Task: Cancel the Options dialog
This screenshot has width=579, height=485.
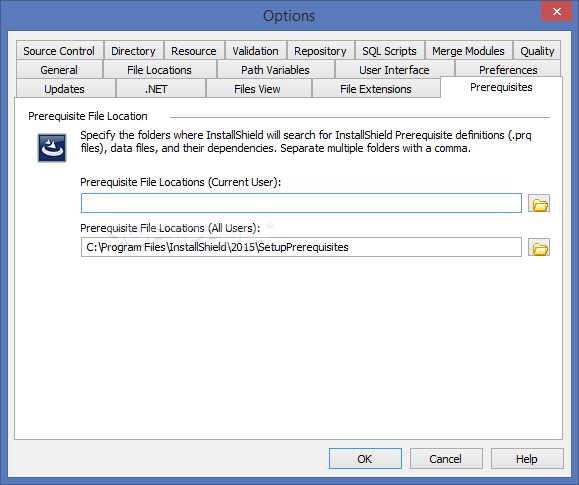Action: 446,459
